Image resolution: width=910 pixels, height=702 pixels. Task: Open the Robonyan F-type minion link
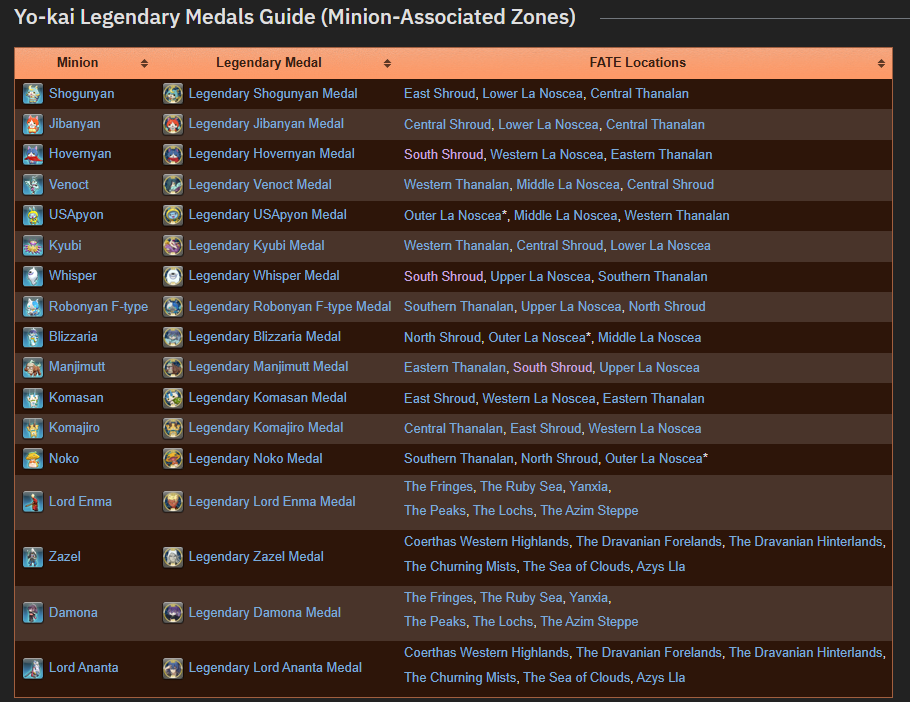point(98,306)
